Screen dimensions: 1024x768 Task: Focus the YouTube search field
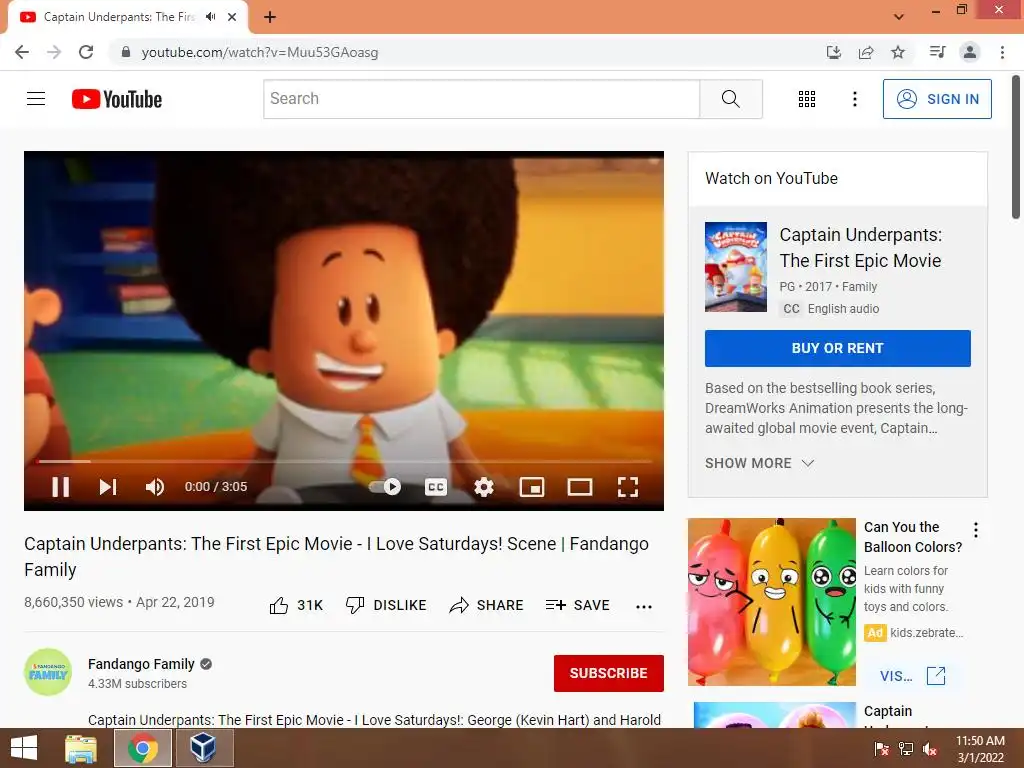point(482,99)
